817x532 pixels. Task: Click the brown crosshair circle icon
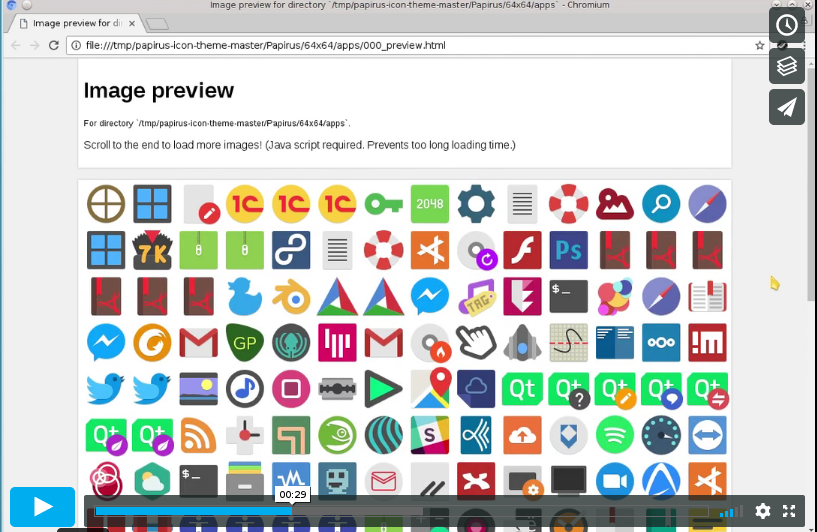pos(106,204)
